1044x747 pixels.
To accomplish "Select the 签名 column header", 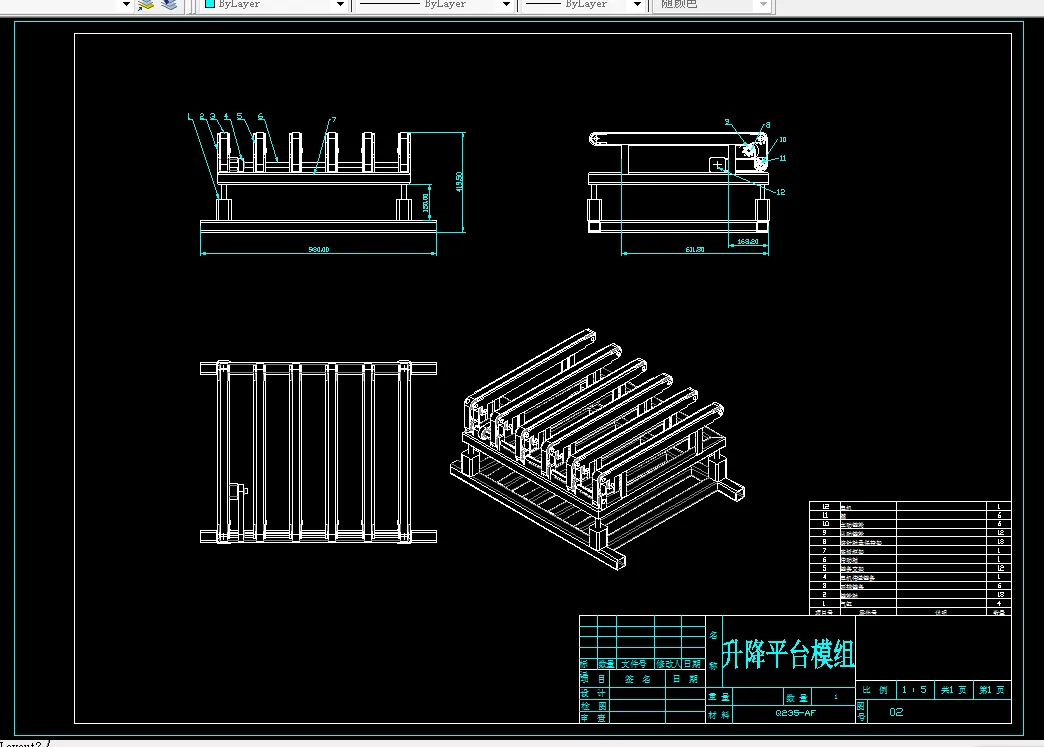I will click(x=637, y=679).
